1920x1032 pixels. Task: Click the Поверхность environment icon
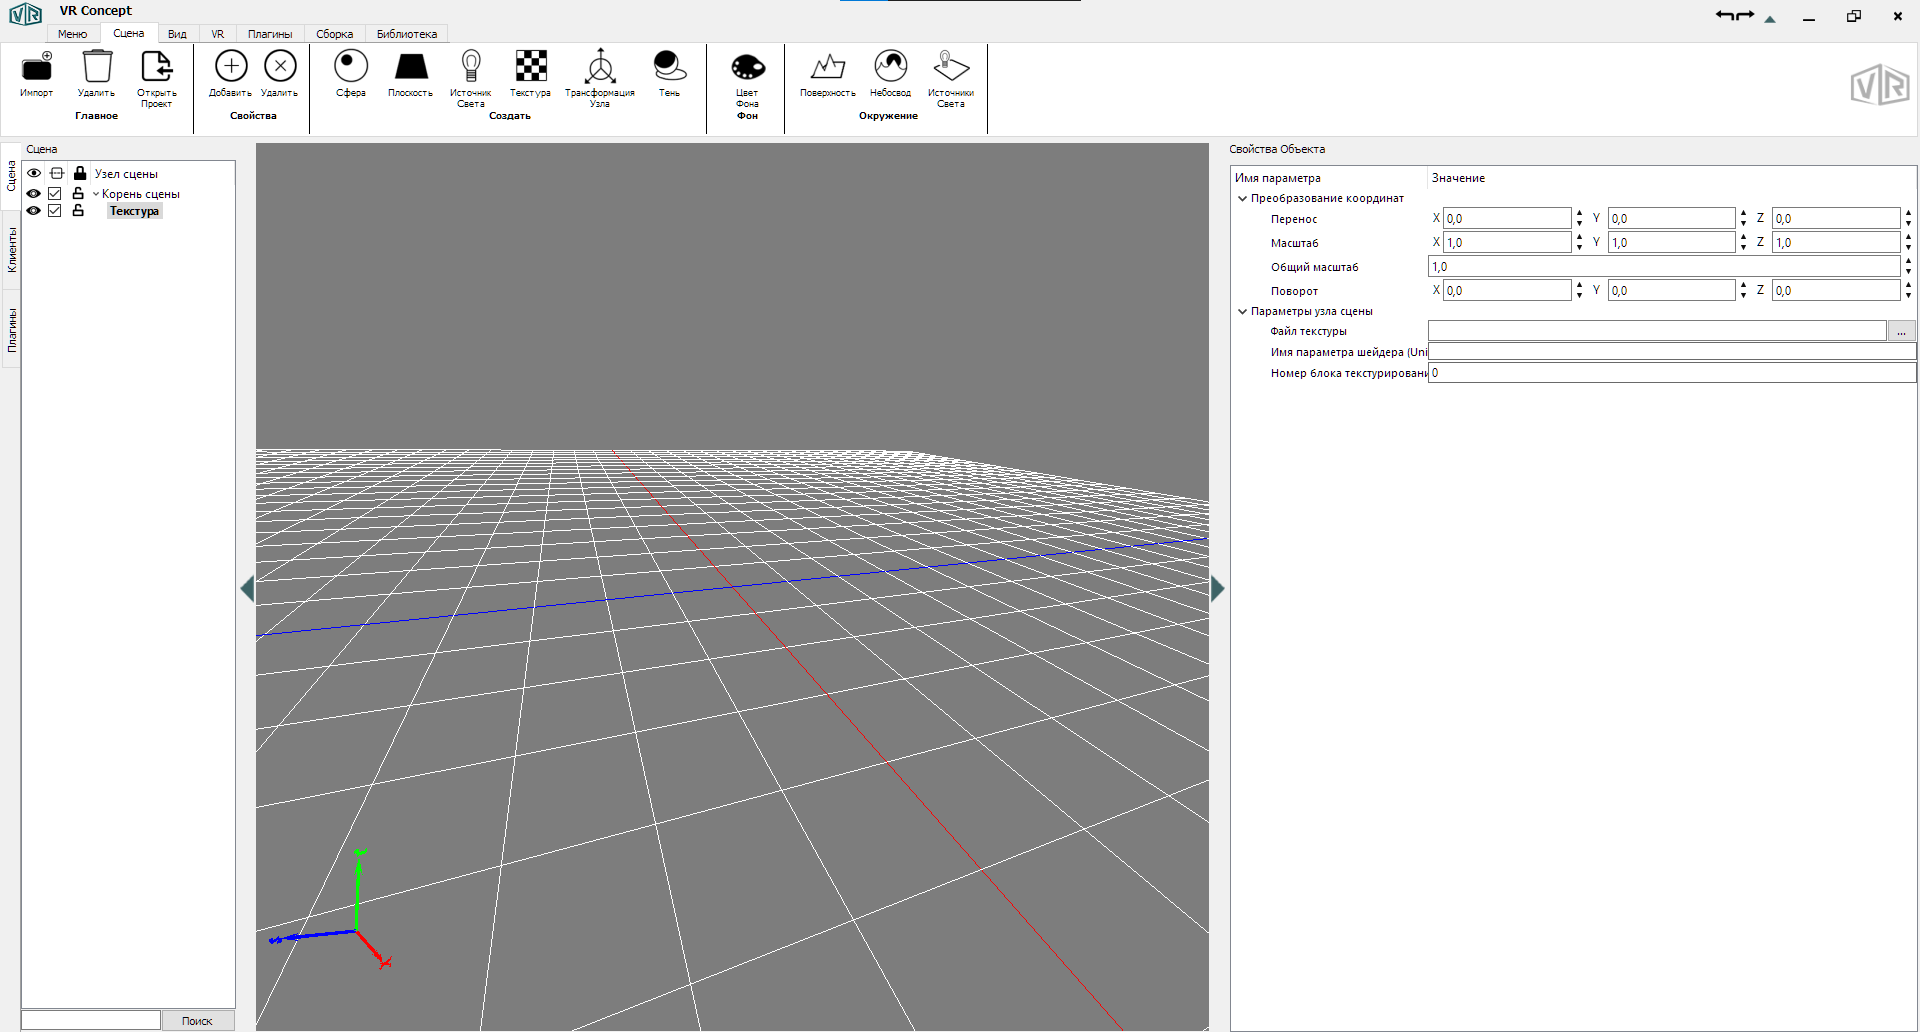828,67
